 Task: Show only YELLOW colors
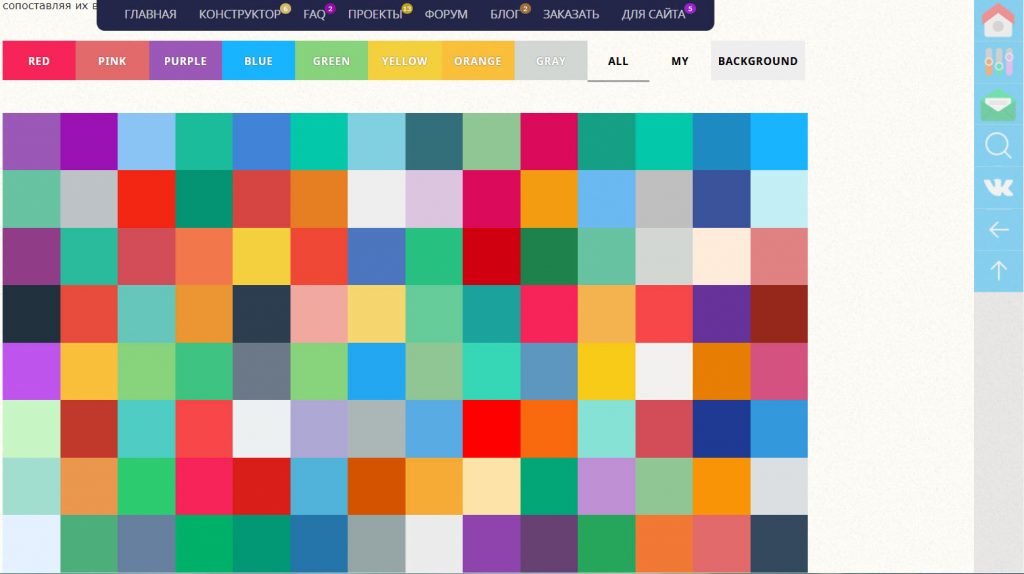coord(405,61)
